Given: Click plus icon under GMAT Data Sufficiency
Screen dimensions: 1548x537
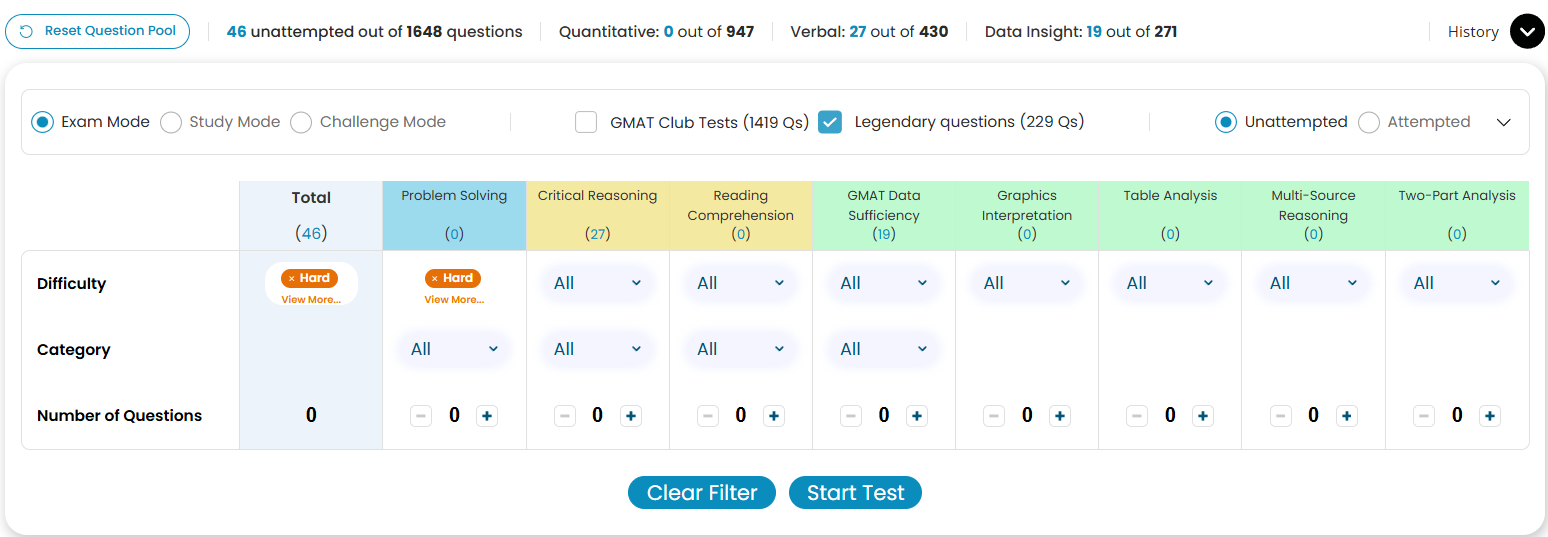Looking at the screenshot, I should [x=917, y=416].
